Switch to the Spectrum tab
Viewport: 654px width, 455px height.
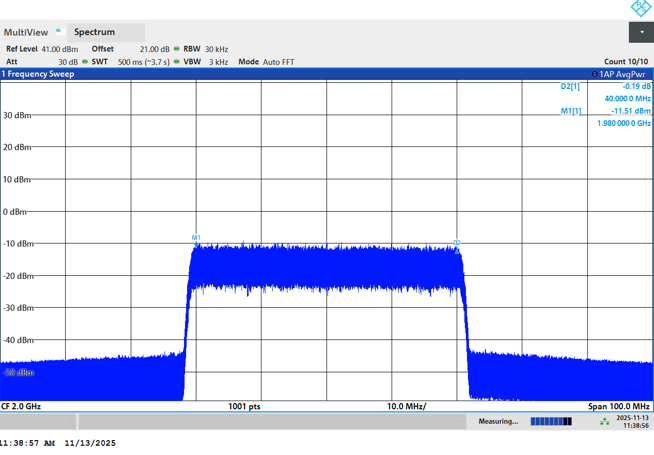point(95,32)
